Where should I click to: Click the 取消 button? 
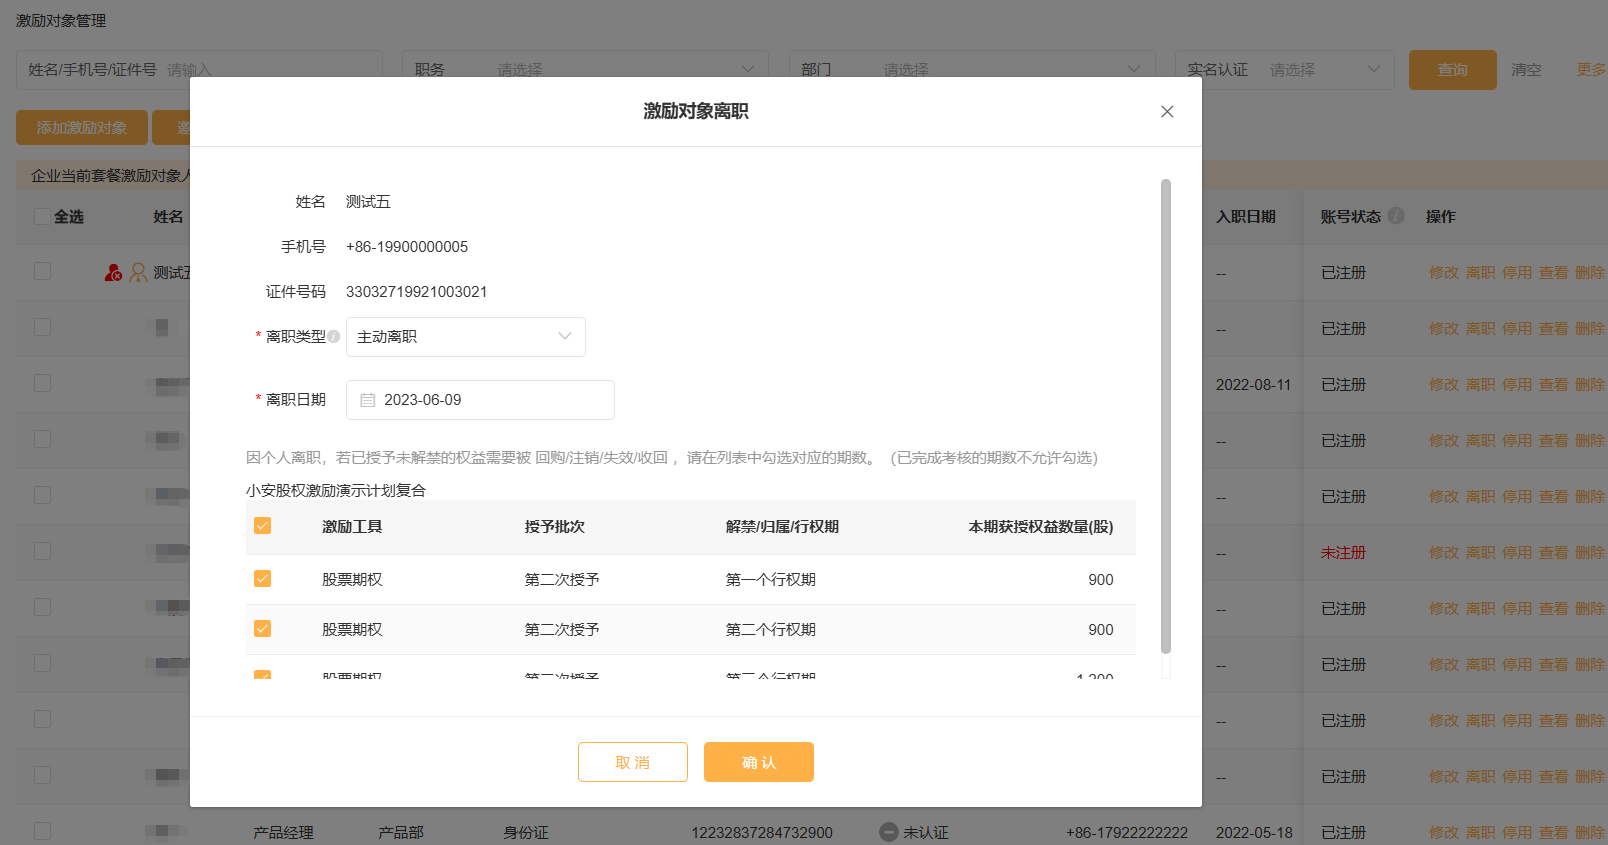click(x=633, y=762)
